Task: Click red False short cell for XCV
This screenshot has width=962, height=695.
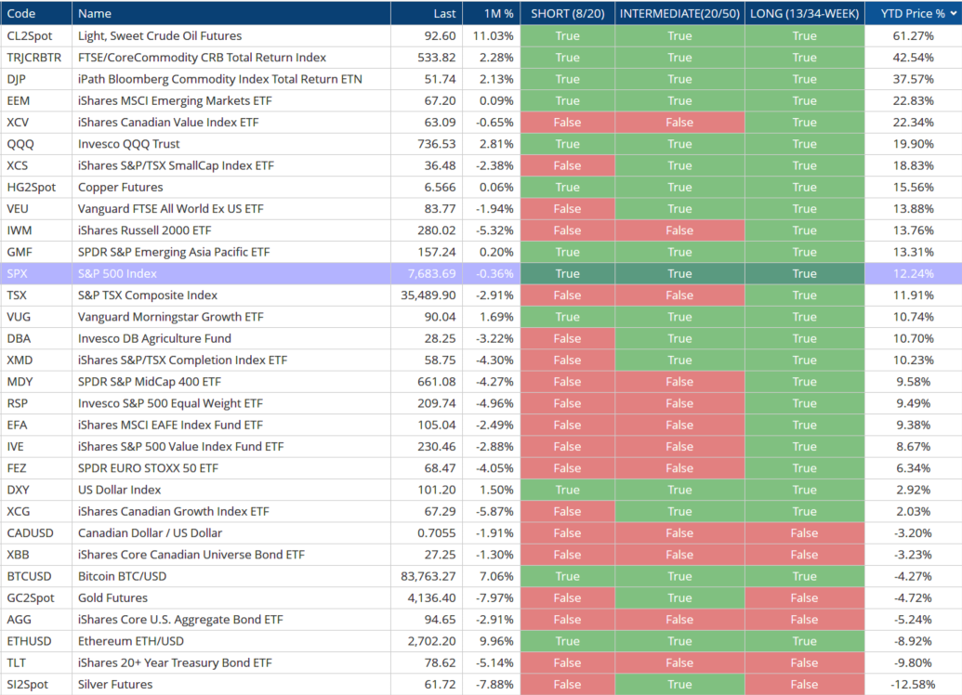Action: coord(568,123)
